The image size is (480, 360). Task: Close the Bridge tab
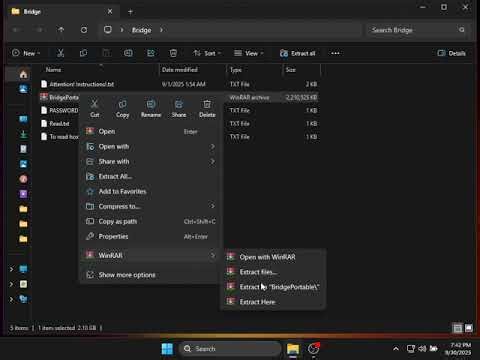110,12
